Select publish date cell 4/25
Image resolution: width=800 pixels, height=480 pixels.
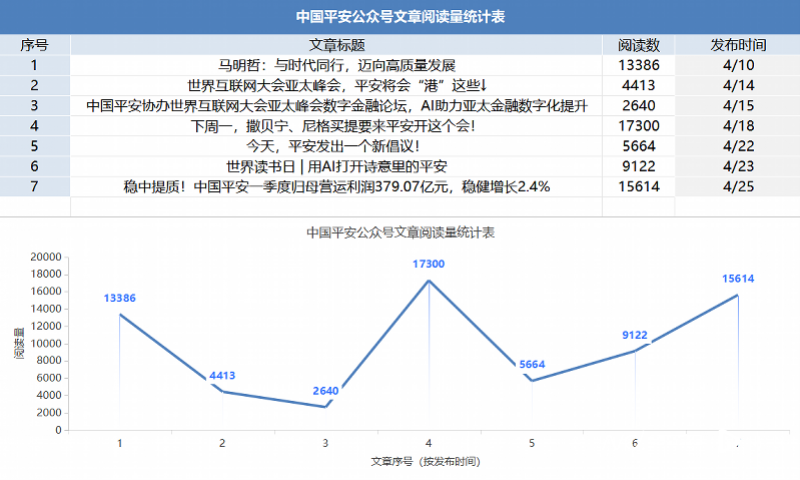(x=738, y=187)
